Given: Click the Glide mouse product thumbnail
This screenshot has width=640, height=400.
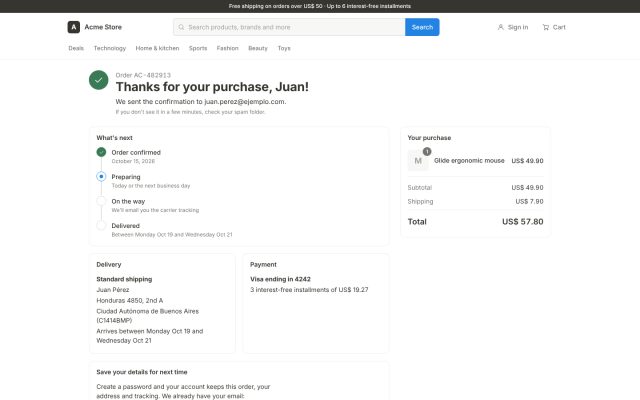Looking at the screenshot, I should coord(418,161).
